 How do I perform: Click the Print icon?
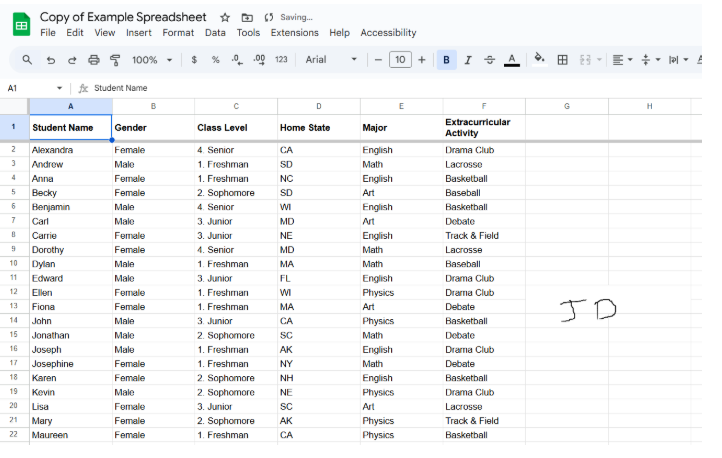(94, 60)
